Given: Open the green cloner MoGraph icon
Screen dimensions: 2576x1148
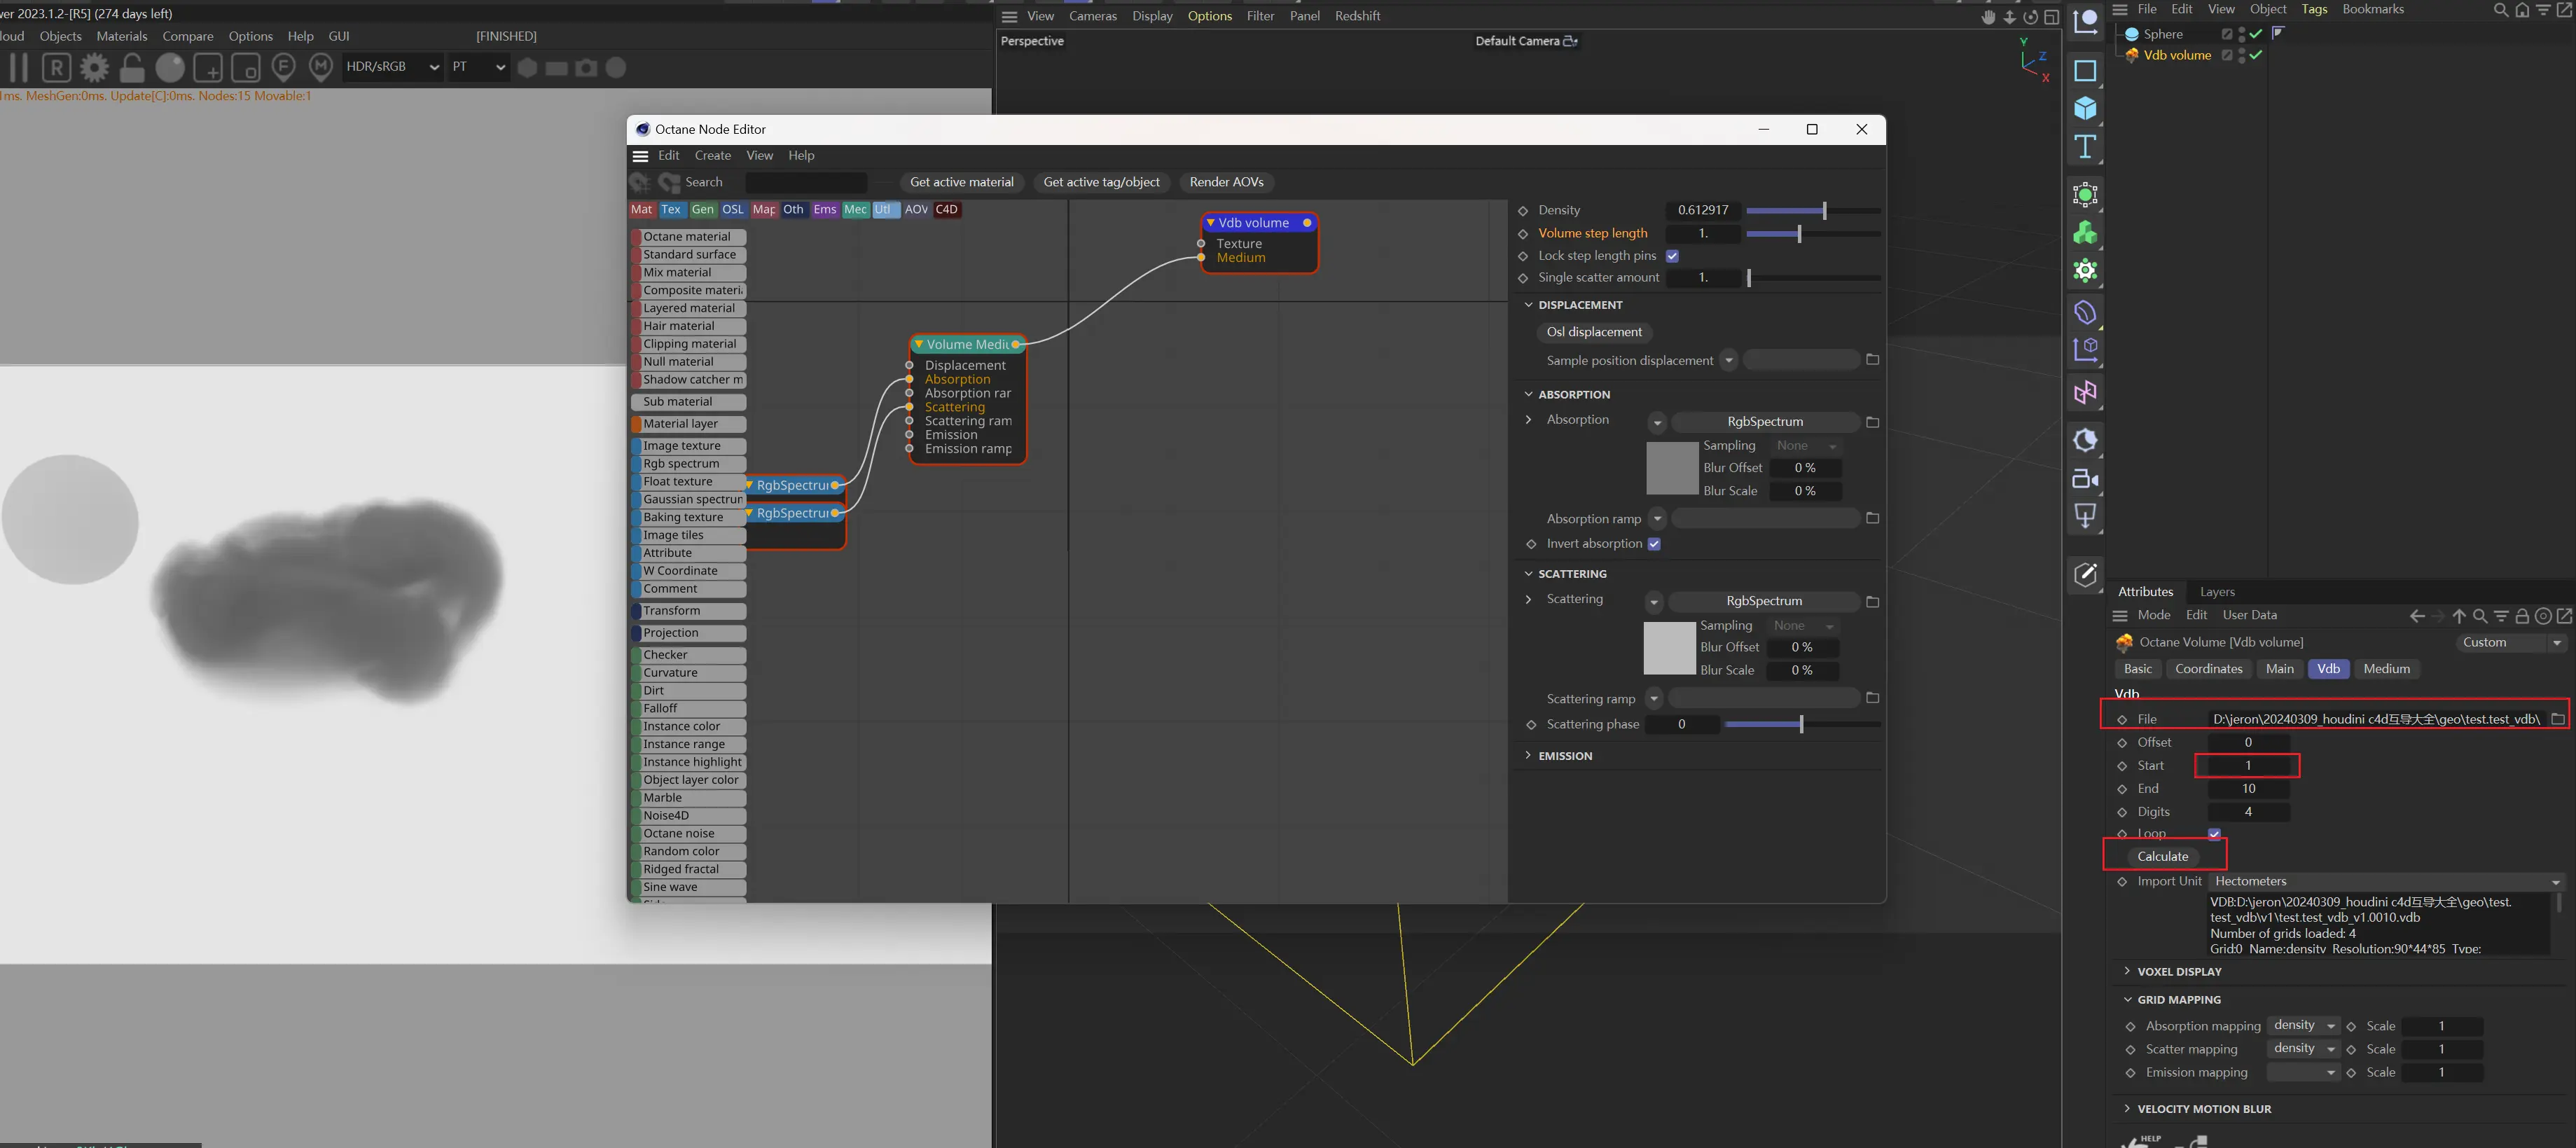Looking at the screenshot, I should [2085, 233].
